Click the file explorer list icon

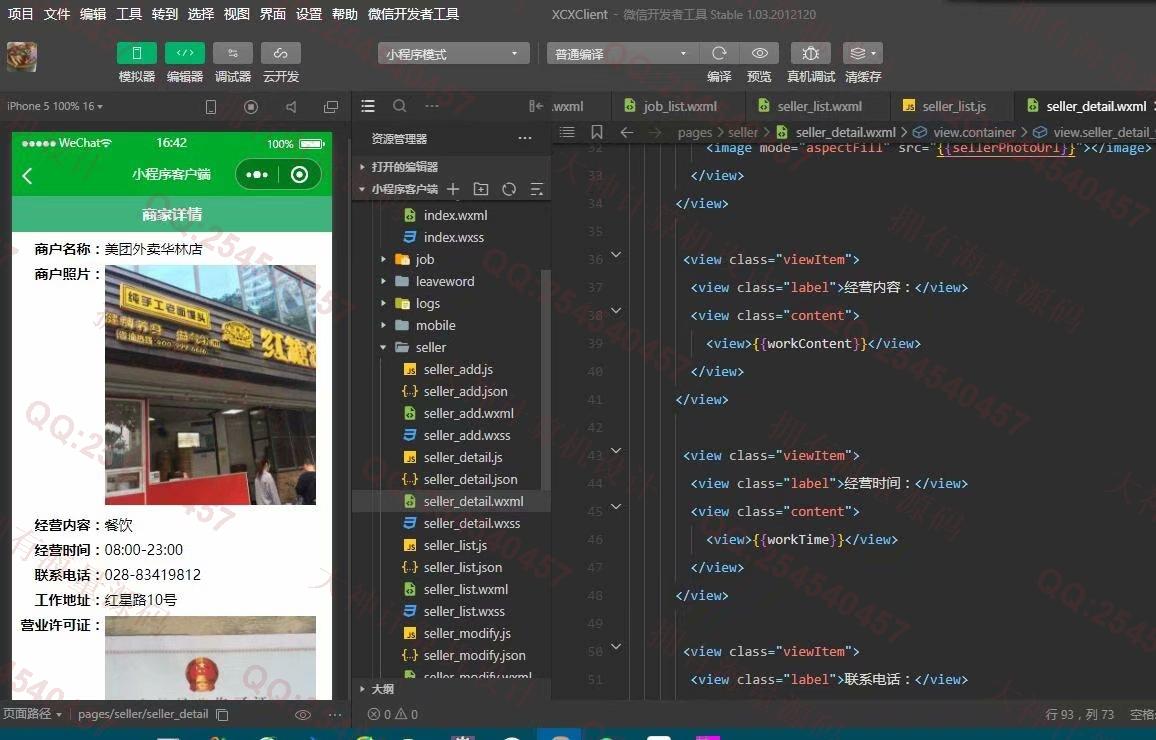tap(368, 106)
